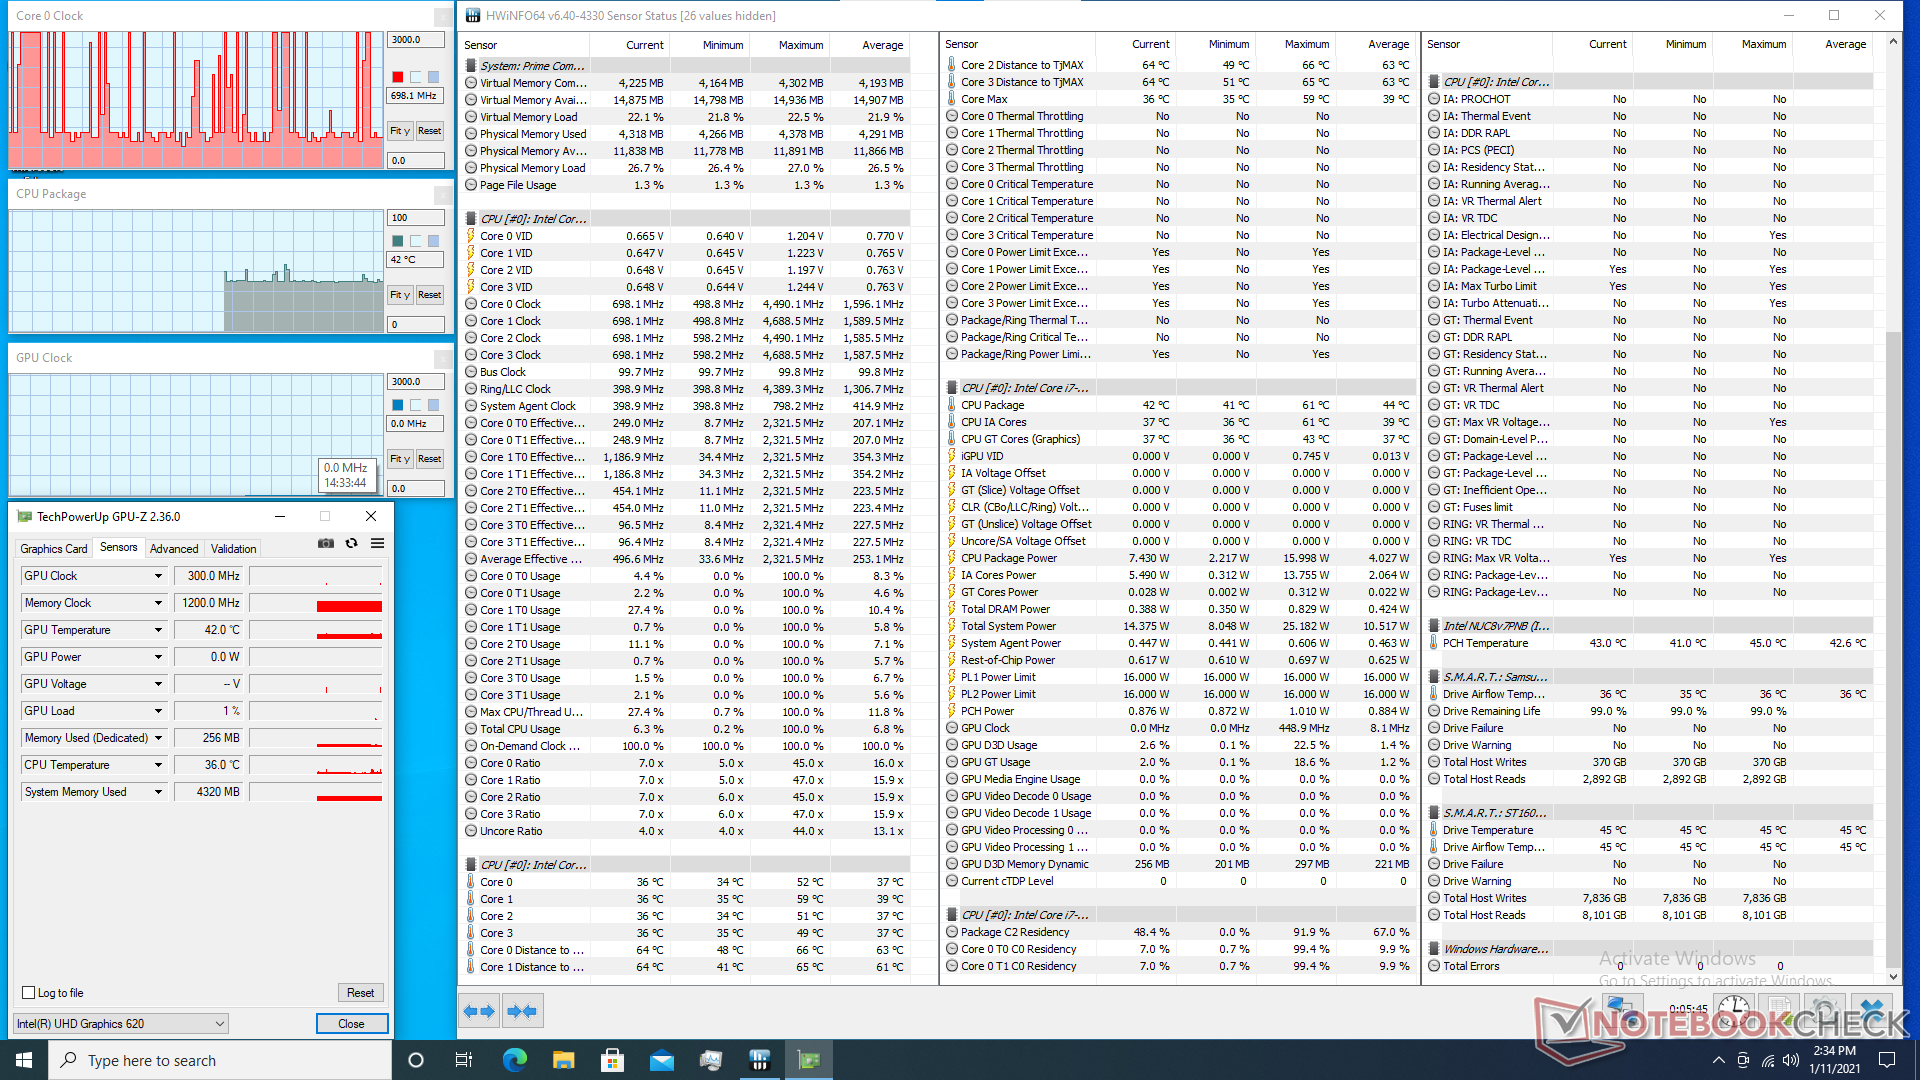
Task: Open the GPU Clock sensor dropdown
Action: click(158, 576)
